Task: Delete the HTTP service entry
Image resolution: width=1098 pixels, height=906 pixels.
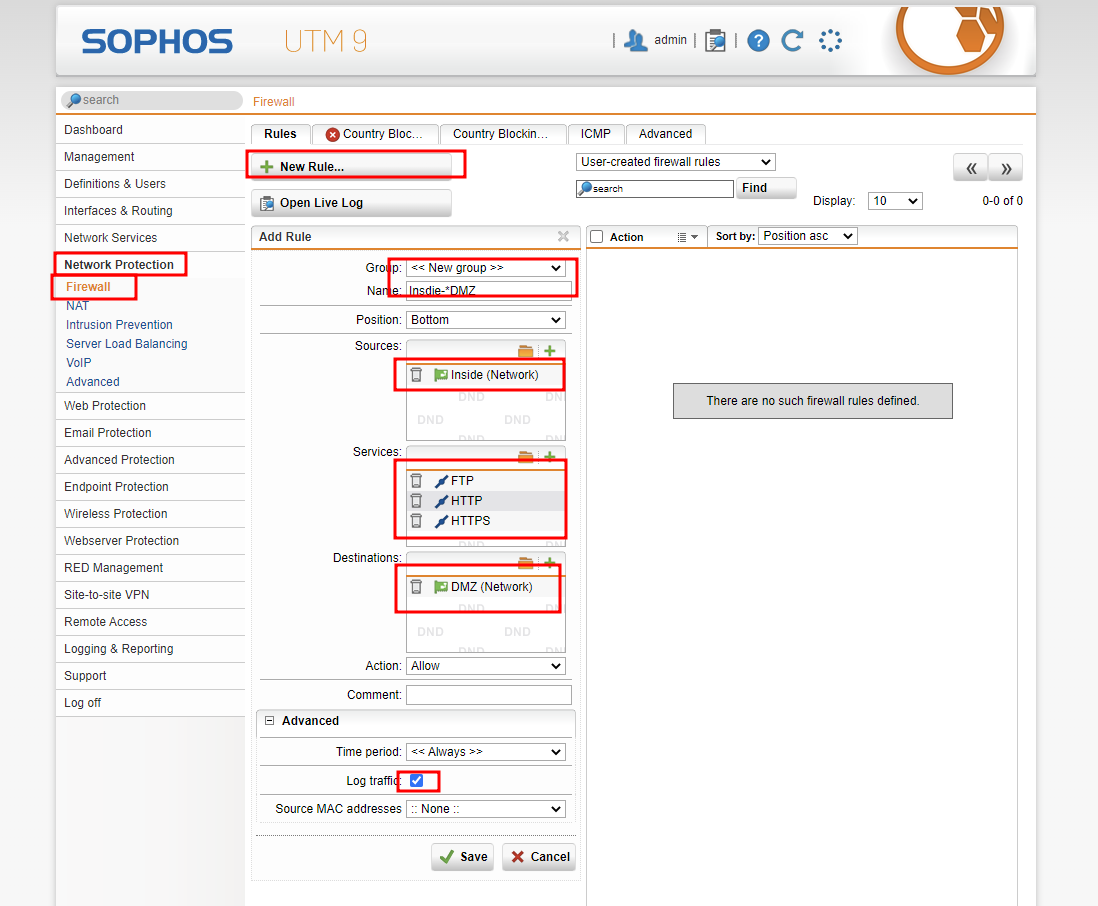Action: click(x=416, y=501)
